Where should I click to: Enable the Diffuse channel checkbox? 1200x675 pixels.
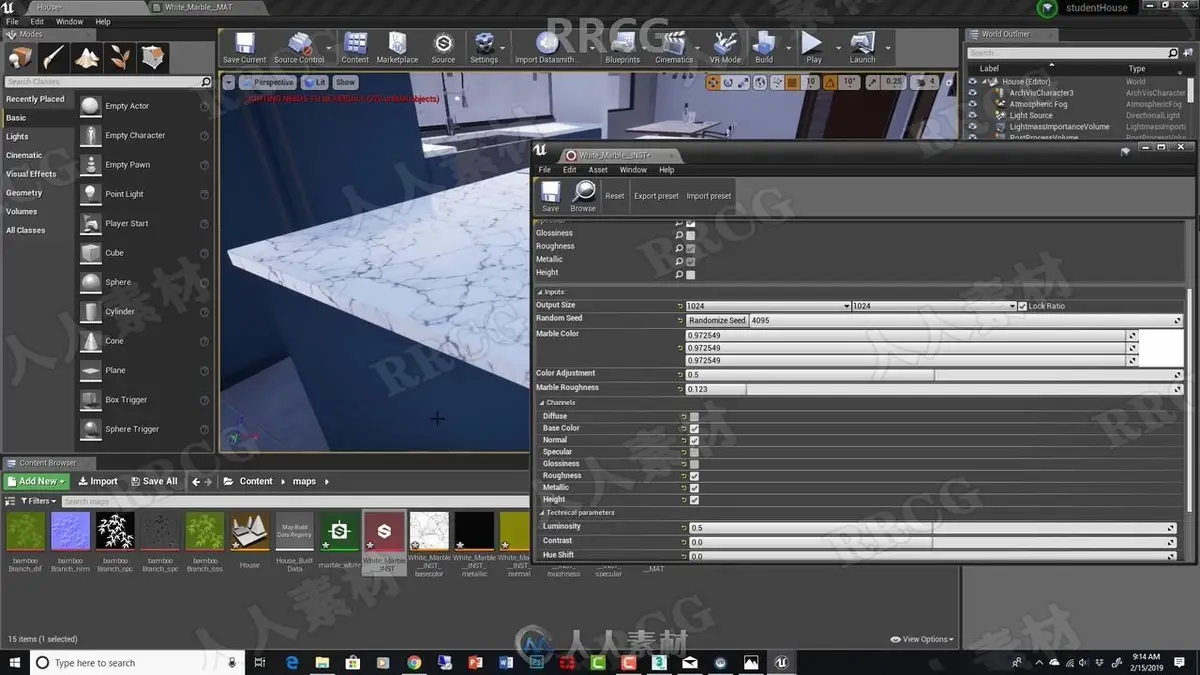click(x=694, y=416)
